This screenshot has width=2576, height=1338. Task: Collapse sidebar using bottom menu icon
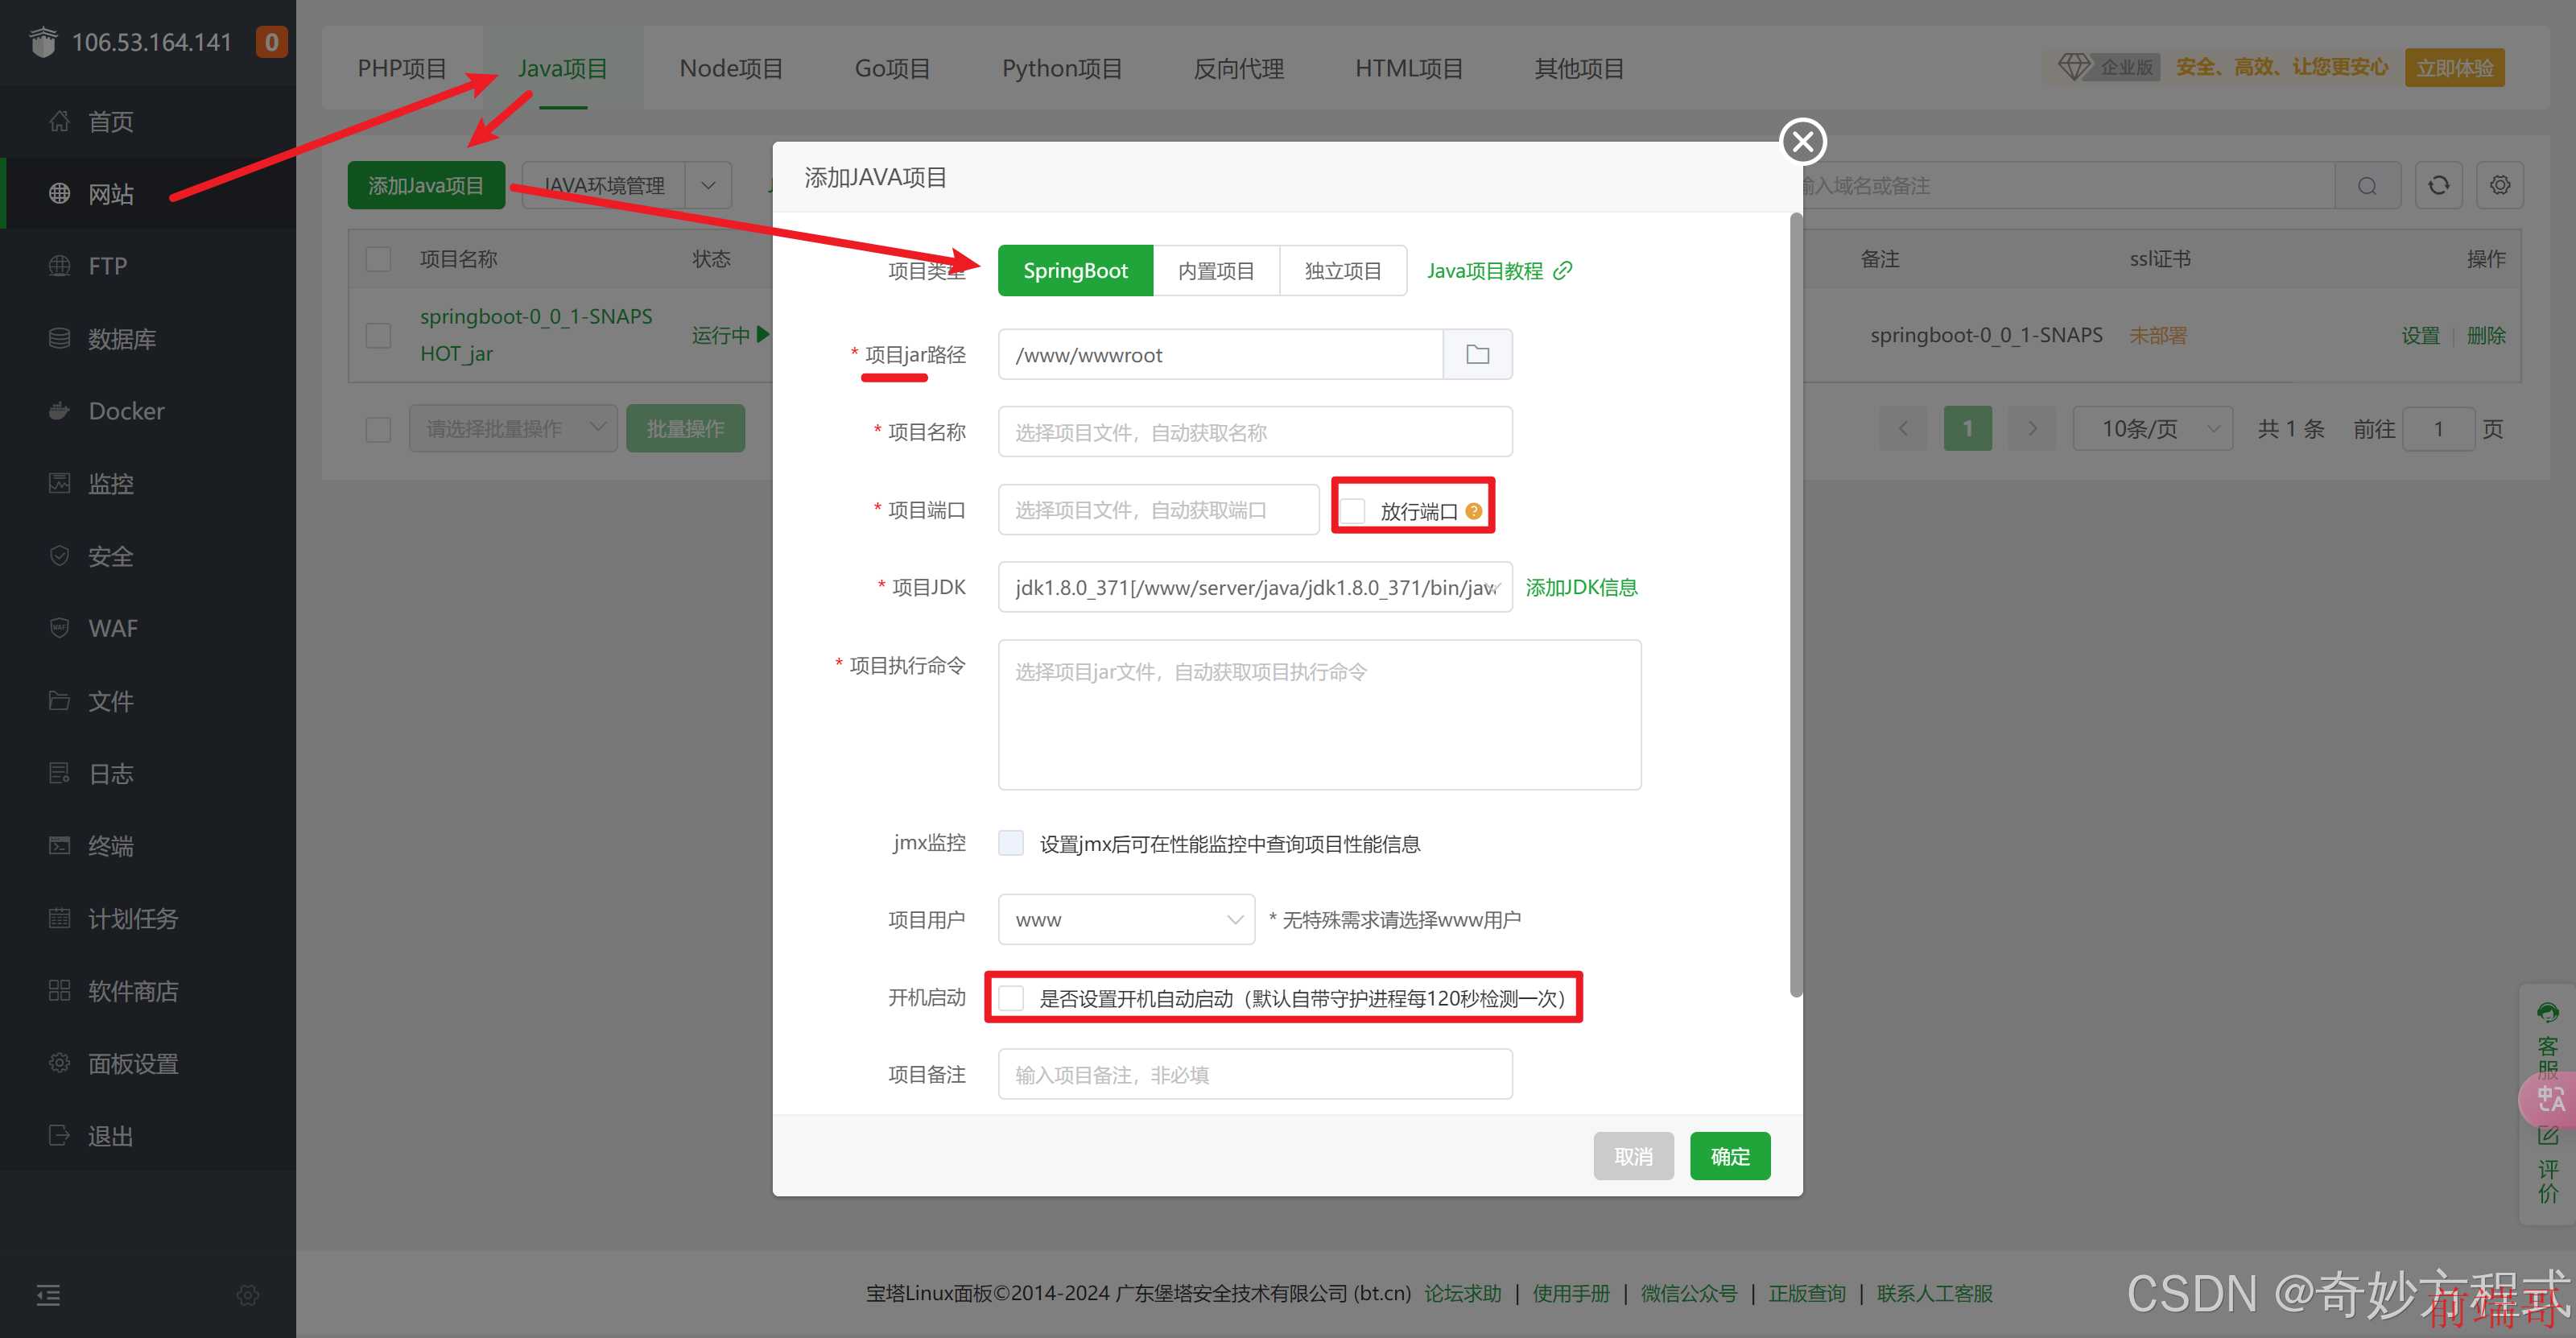pyautogui.click(x=48, y=1295)
